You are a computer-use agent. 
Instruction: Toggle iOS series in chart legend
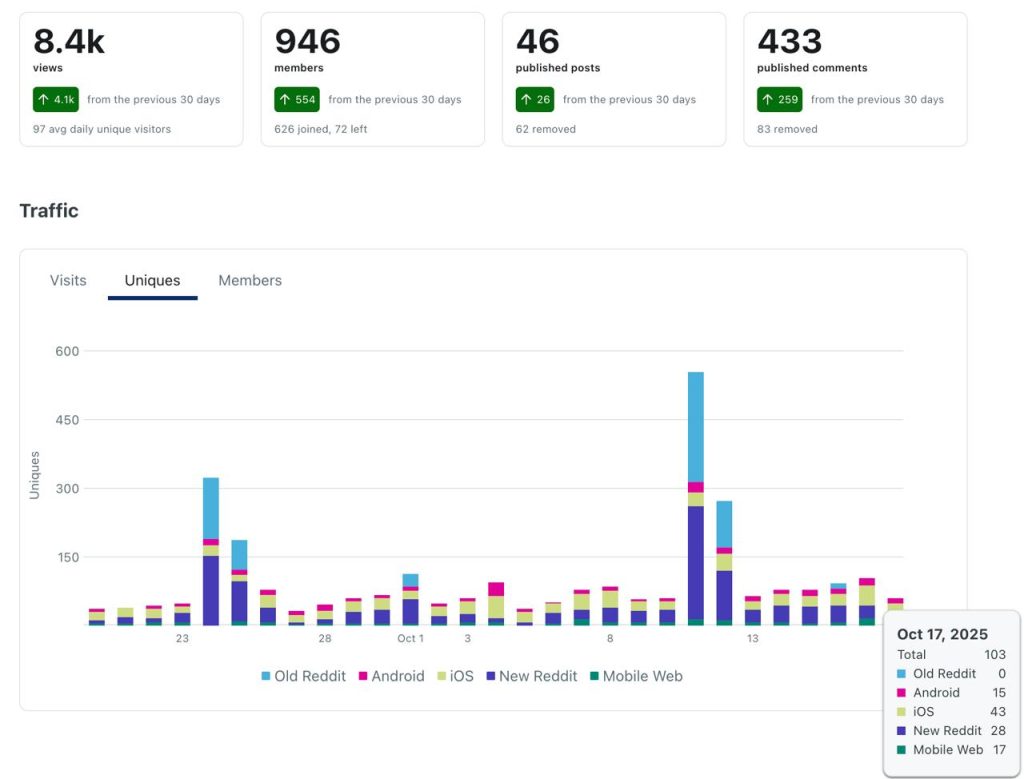[454, 676]
